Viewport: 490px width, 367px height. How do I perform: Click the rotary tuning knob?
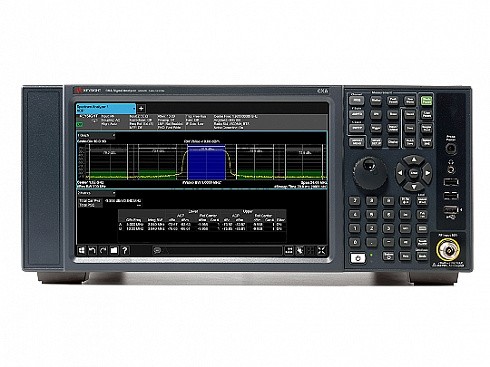click(x=369, y=173)
